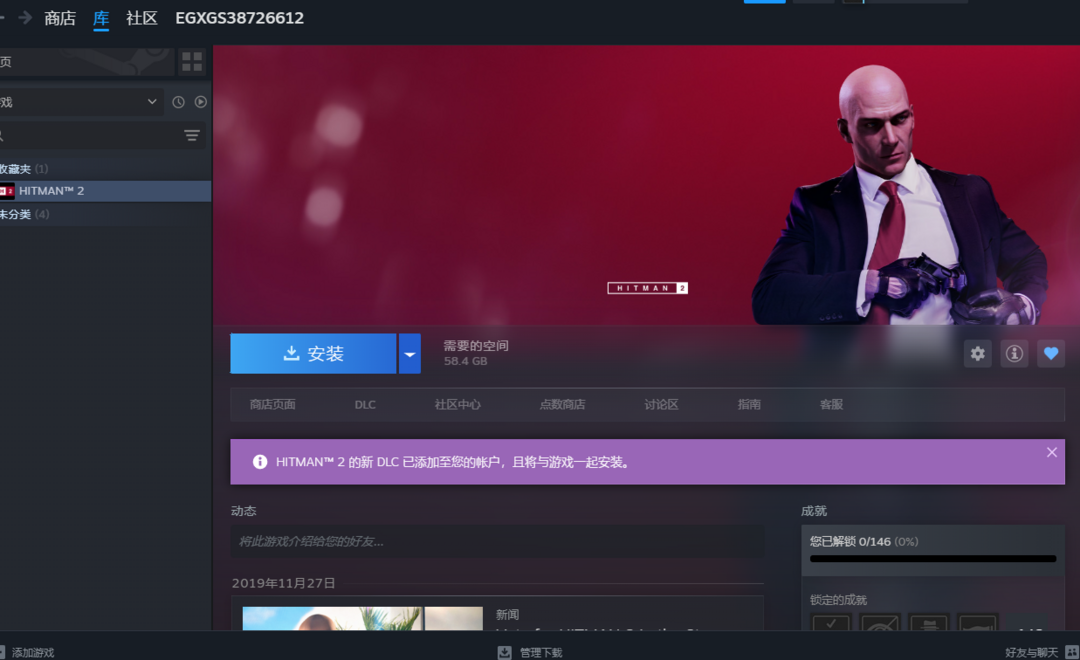Screen dimensions: 1080x660
Task: Switch library to grid view icon
Action: 191,62
